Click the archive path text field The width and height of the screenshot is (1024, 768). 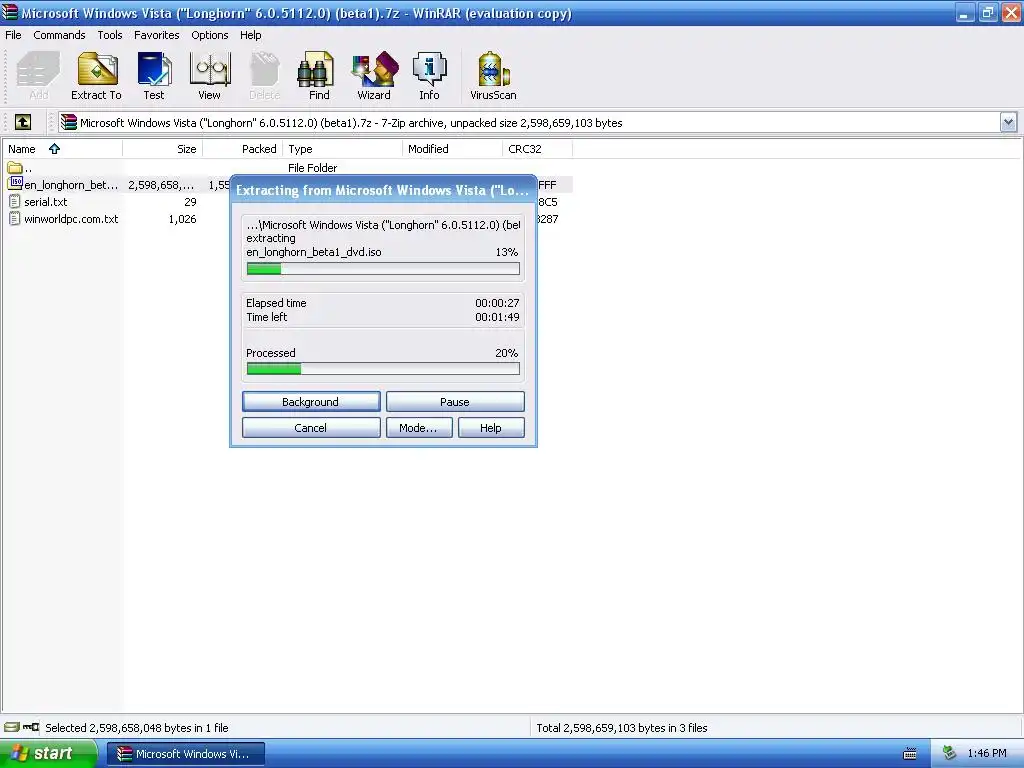point(529,123)
